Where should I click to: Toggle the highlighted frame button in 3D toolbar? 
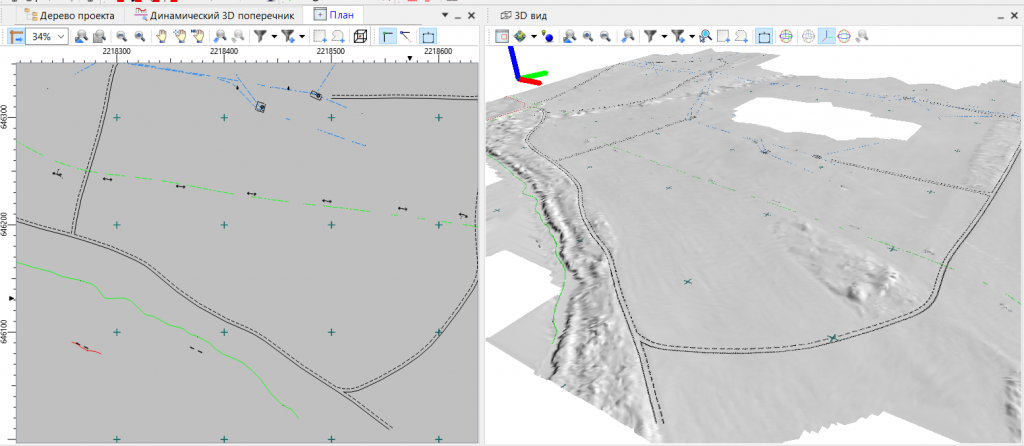[764, 37]
